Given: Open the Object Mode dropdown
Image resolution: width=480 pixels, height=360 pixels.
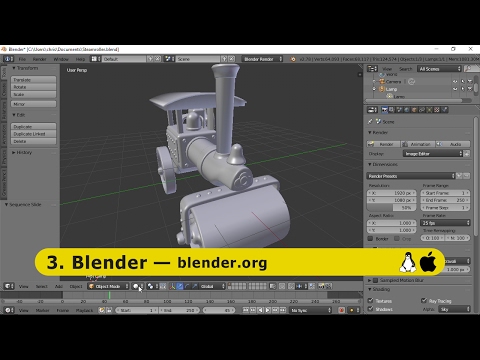Looking at the screenshot, I should click(x=108, y=286).
